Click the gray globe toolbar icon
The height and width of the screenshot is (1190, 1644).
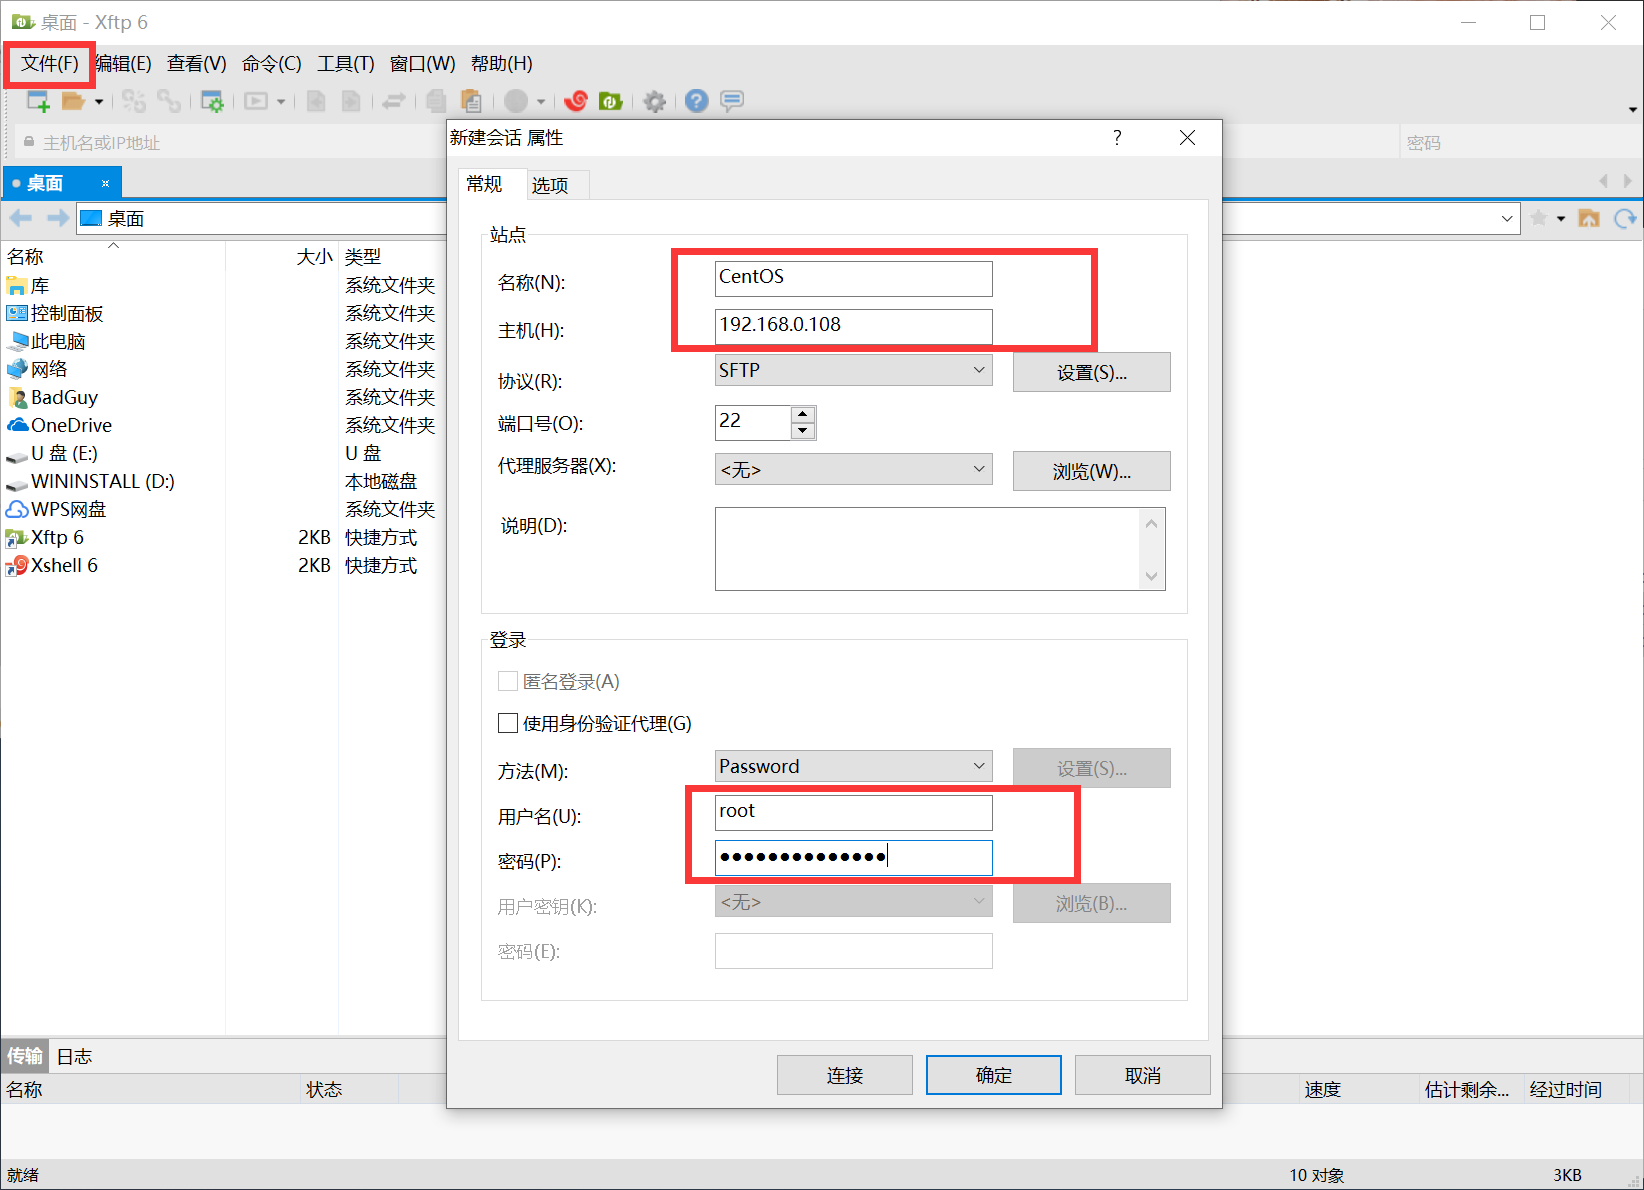(516, 101)
